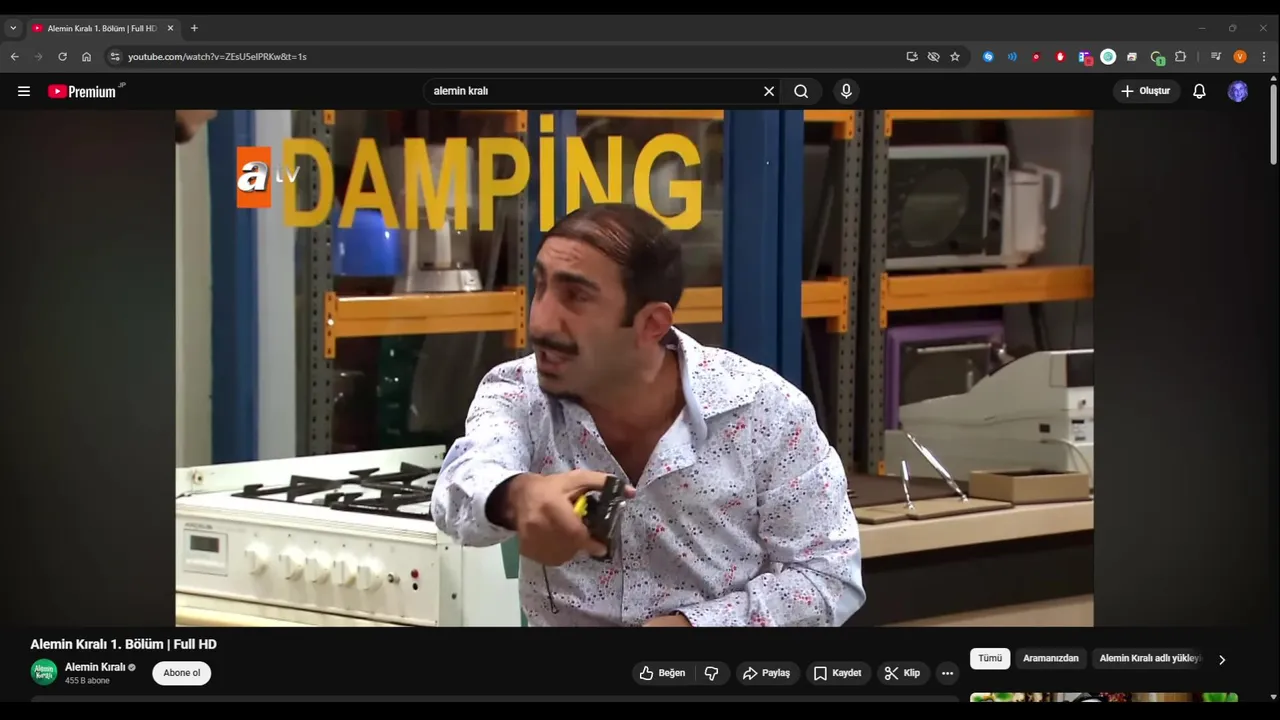
Task: Open the red stop-hand blocker extension
Action: point(1060,57)
